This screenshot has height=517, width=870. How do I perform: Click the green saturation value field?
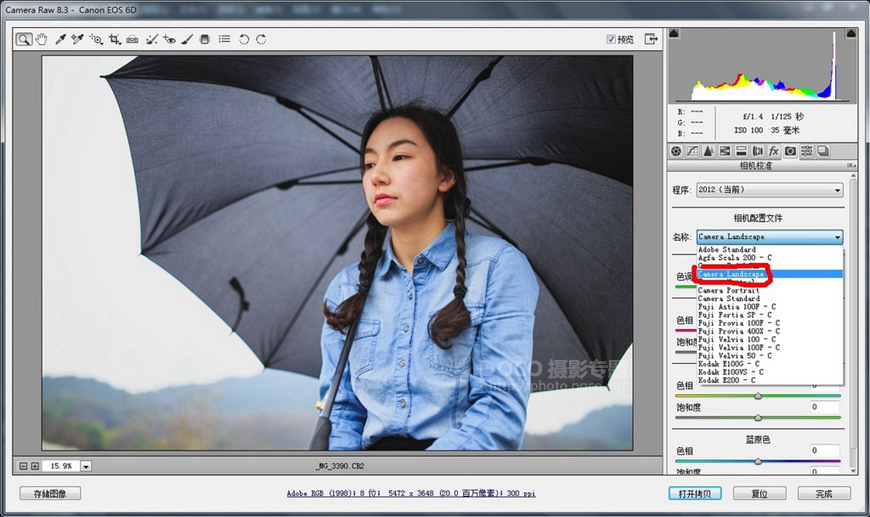tap(825, 407)
